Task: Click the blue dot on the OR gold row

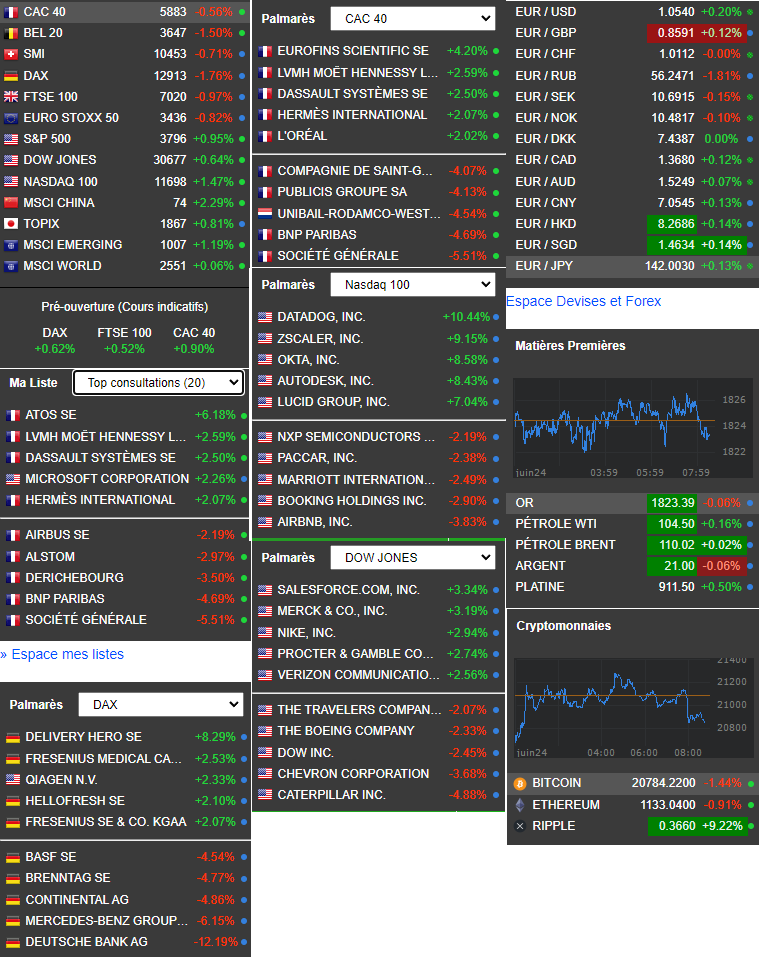Action: point(750,503)
